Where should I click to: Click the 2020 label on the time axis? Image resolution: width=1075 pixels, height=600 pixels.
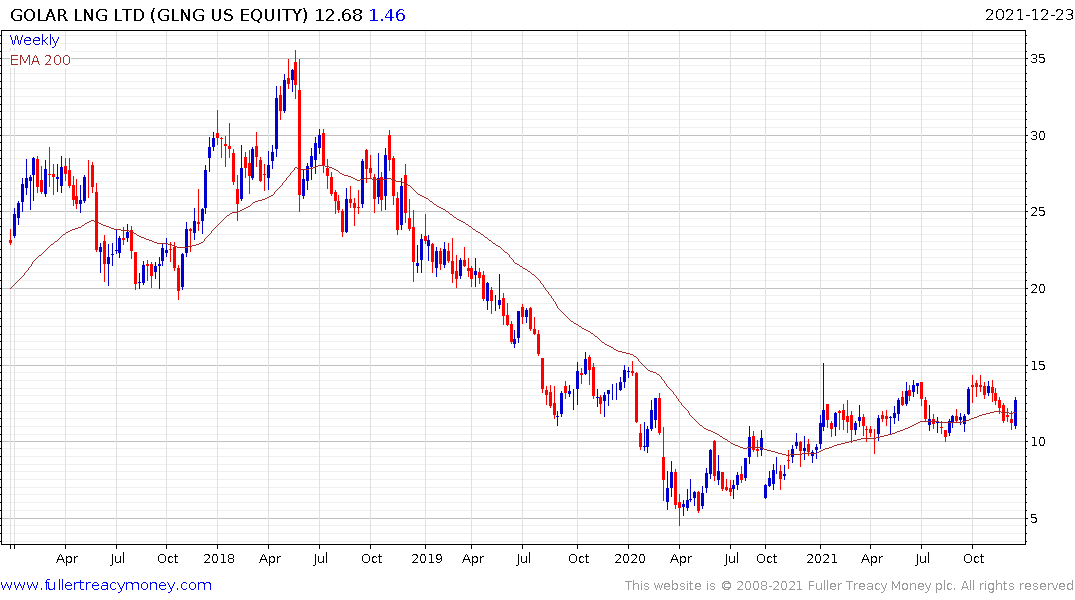[630, 559]
